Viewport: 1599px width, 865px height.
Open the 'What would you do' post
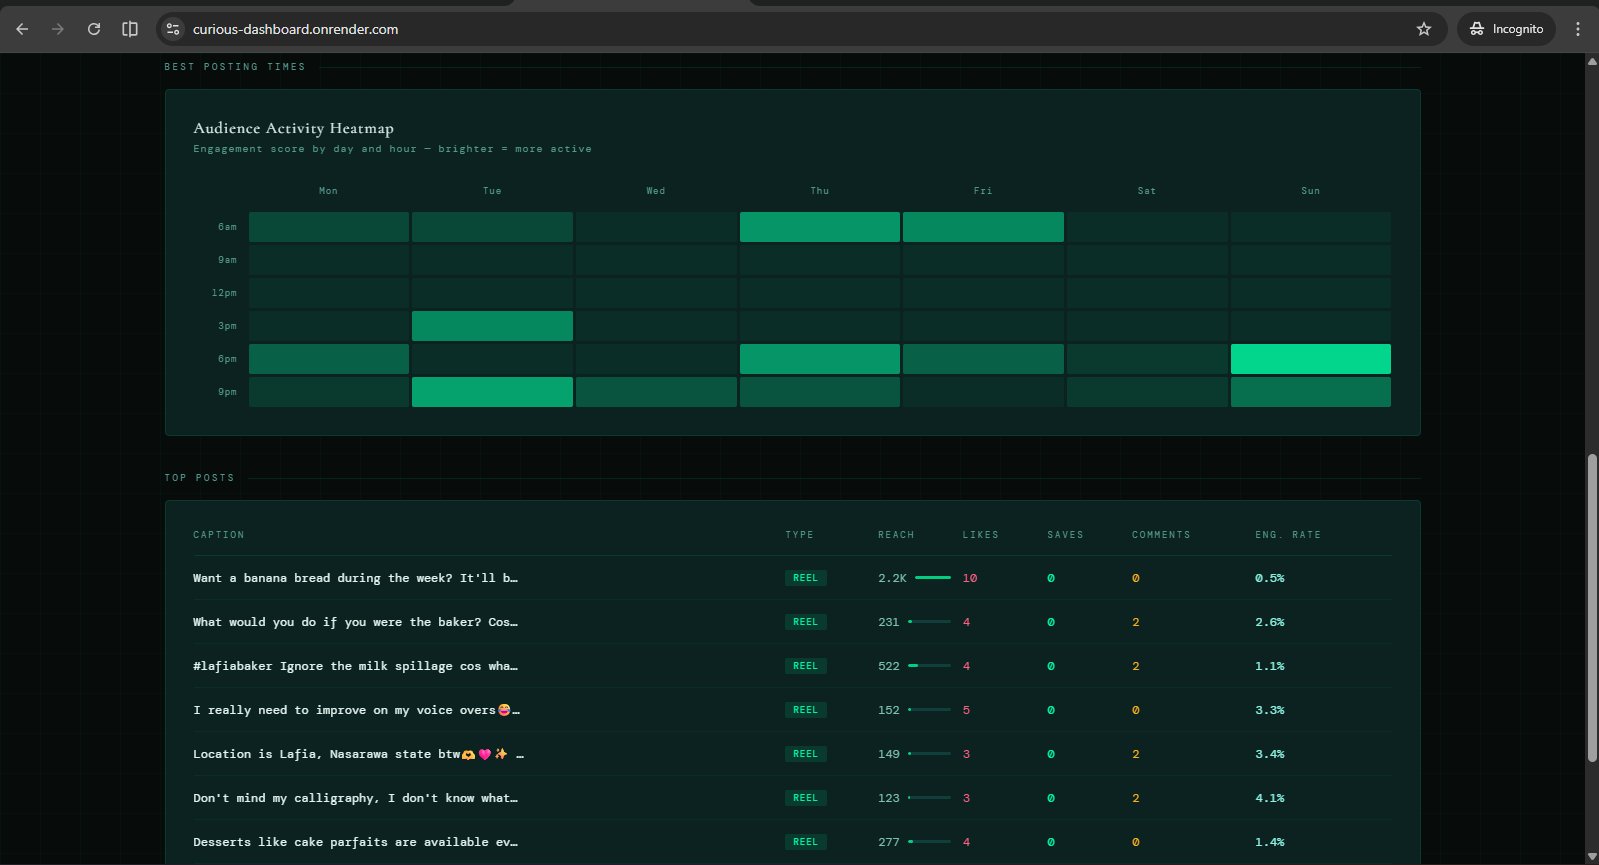[x=355, y=622]
